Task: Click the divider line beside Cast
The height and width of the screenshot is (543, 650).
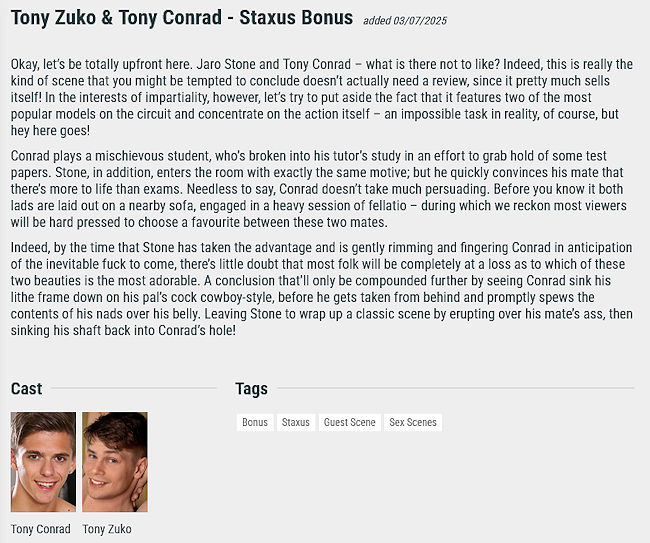Action: (x=133, y=388)
